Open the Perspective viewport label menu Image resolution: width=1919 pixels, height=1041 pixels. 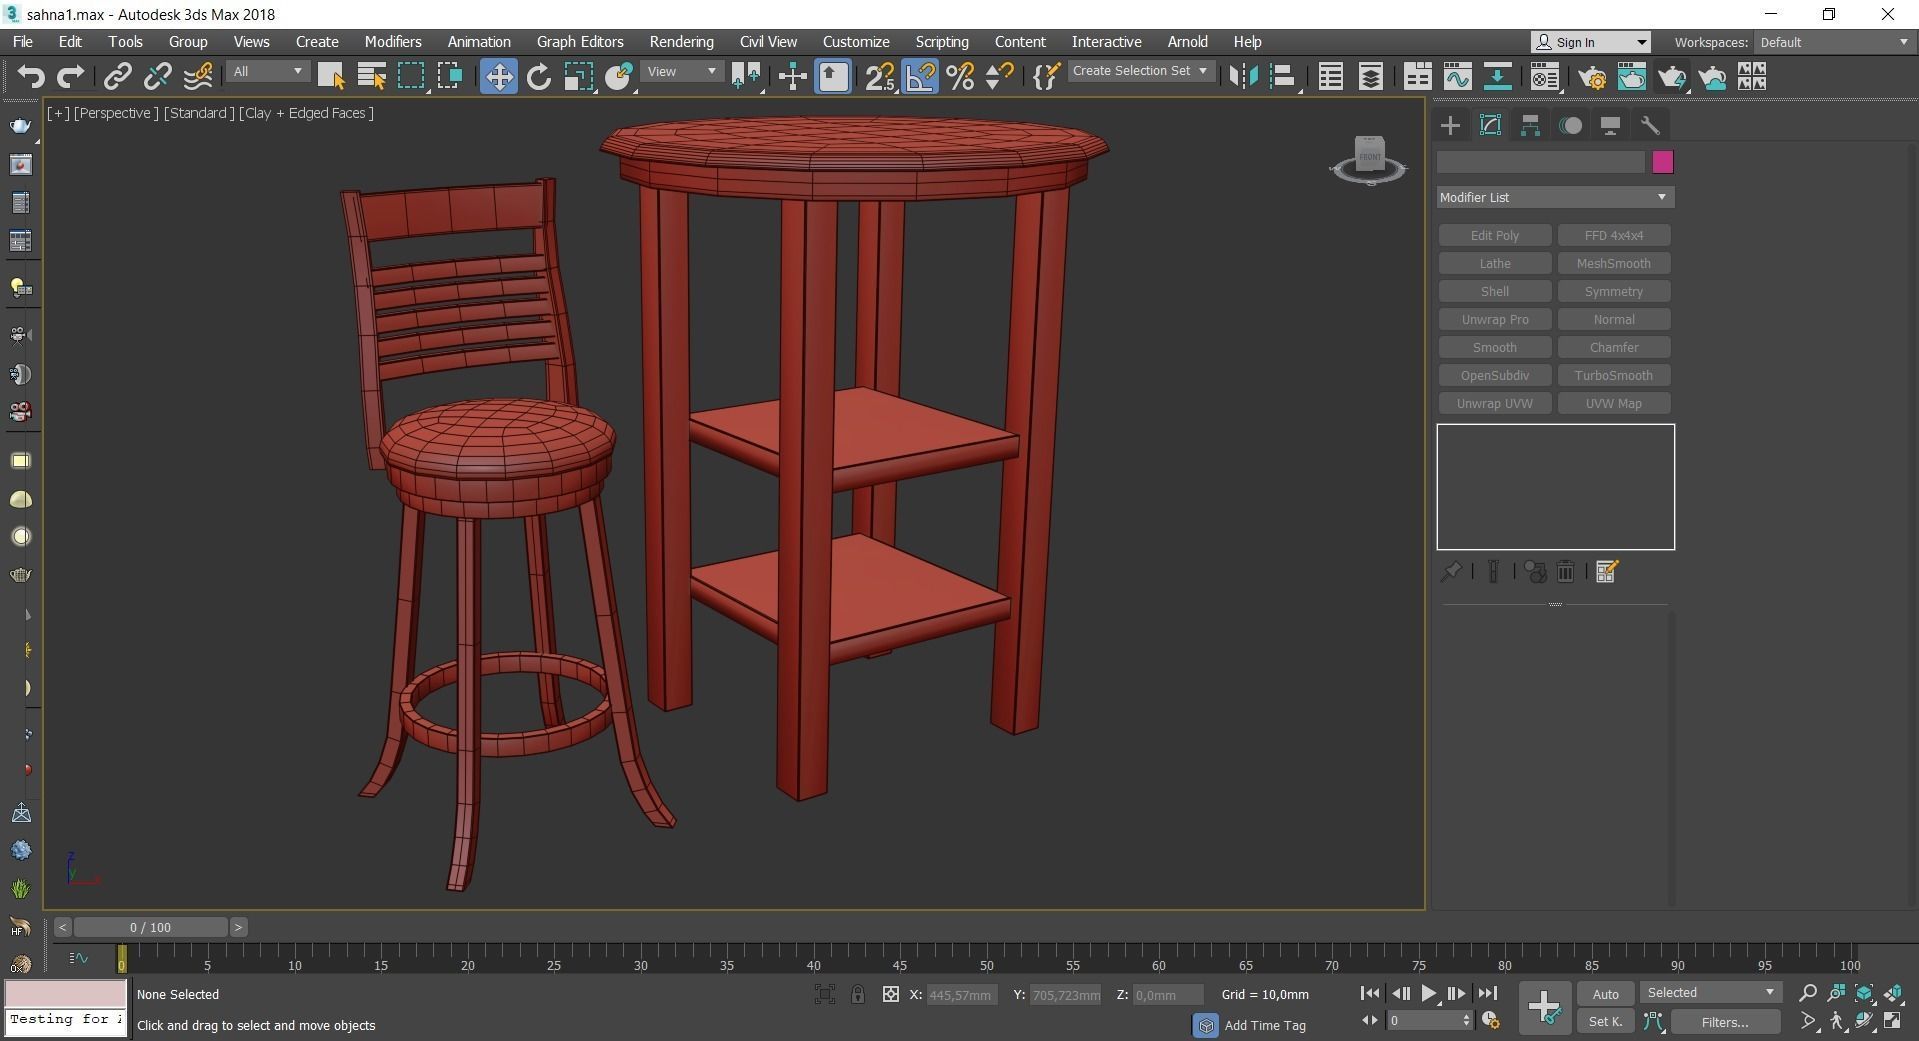pos(116,113)
